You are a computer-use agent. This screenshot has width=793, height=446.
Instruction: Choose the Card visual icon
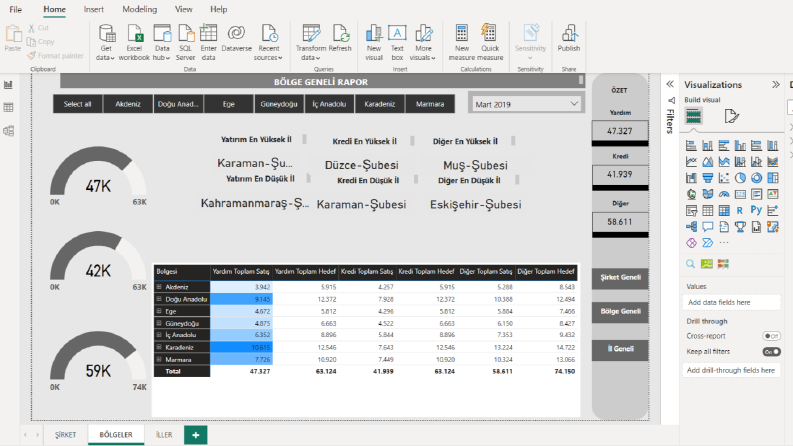(x=740, y=194)
